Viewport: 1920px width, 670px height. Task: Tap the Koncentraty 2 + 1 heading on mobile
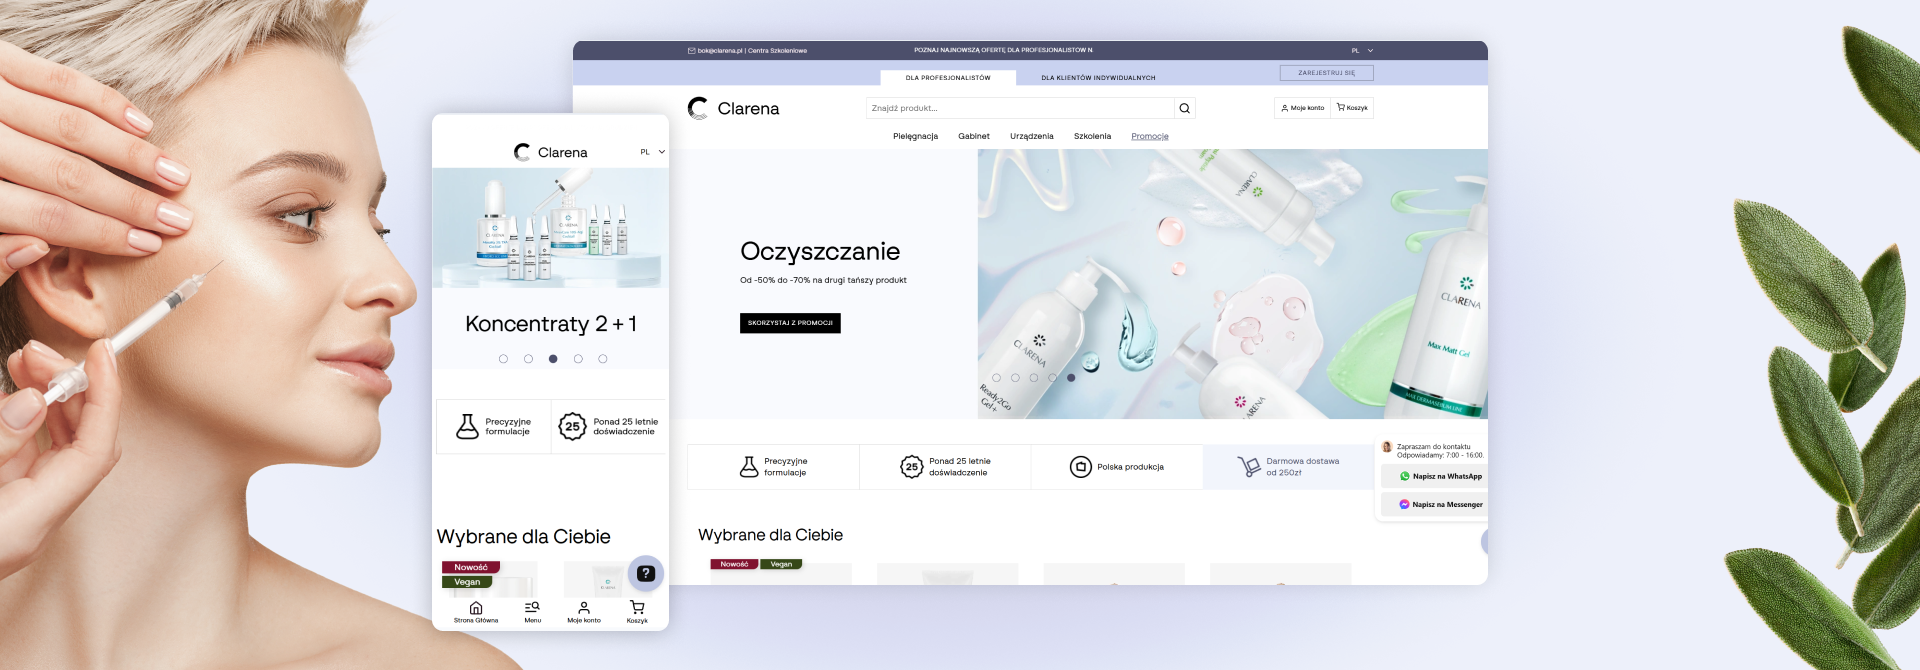pyautogui.click(x=551, y=324)
